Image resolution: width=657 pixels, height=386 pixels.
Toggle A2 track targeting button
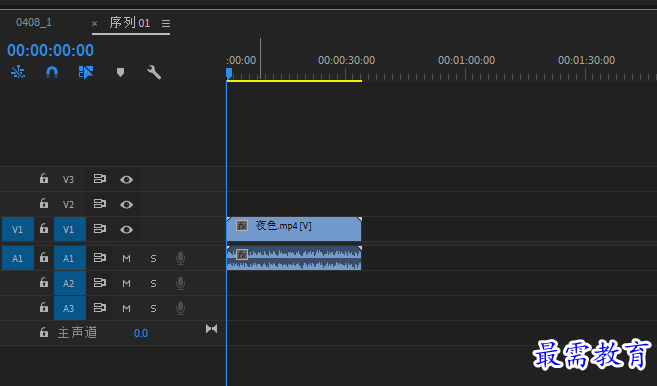point(70,283)
